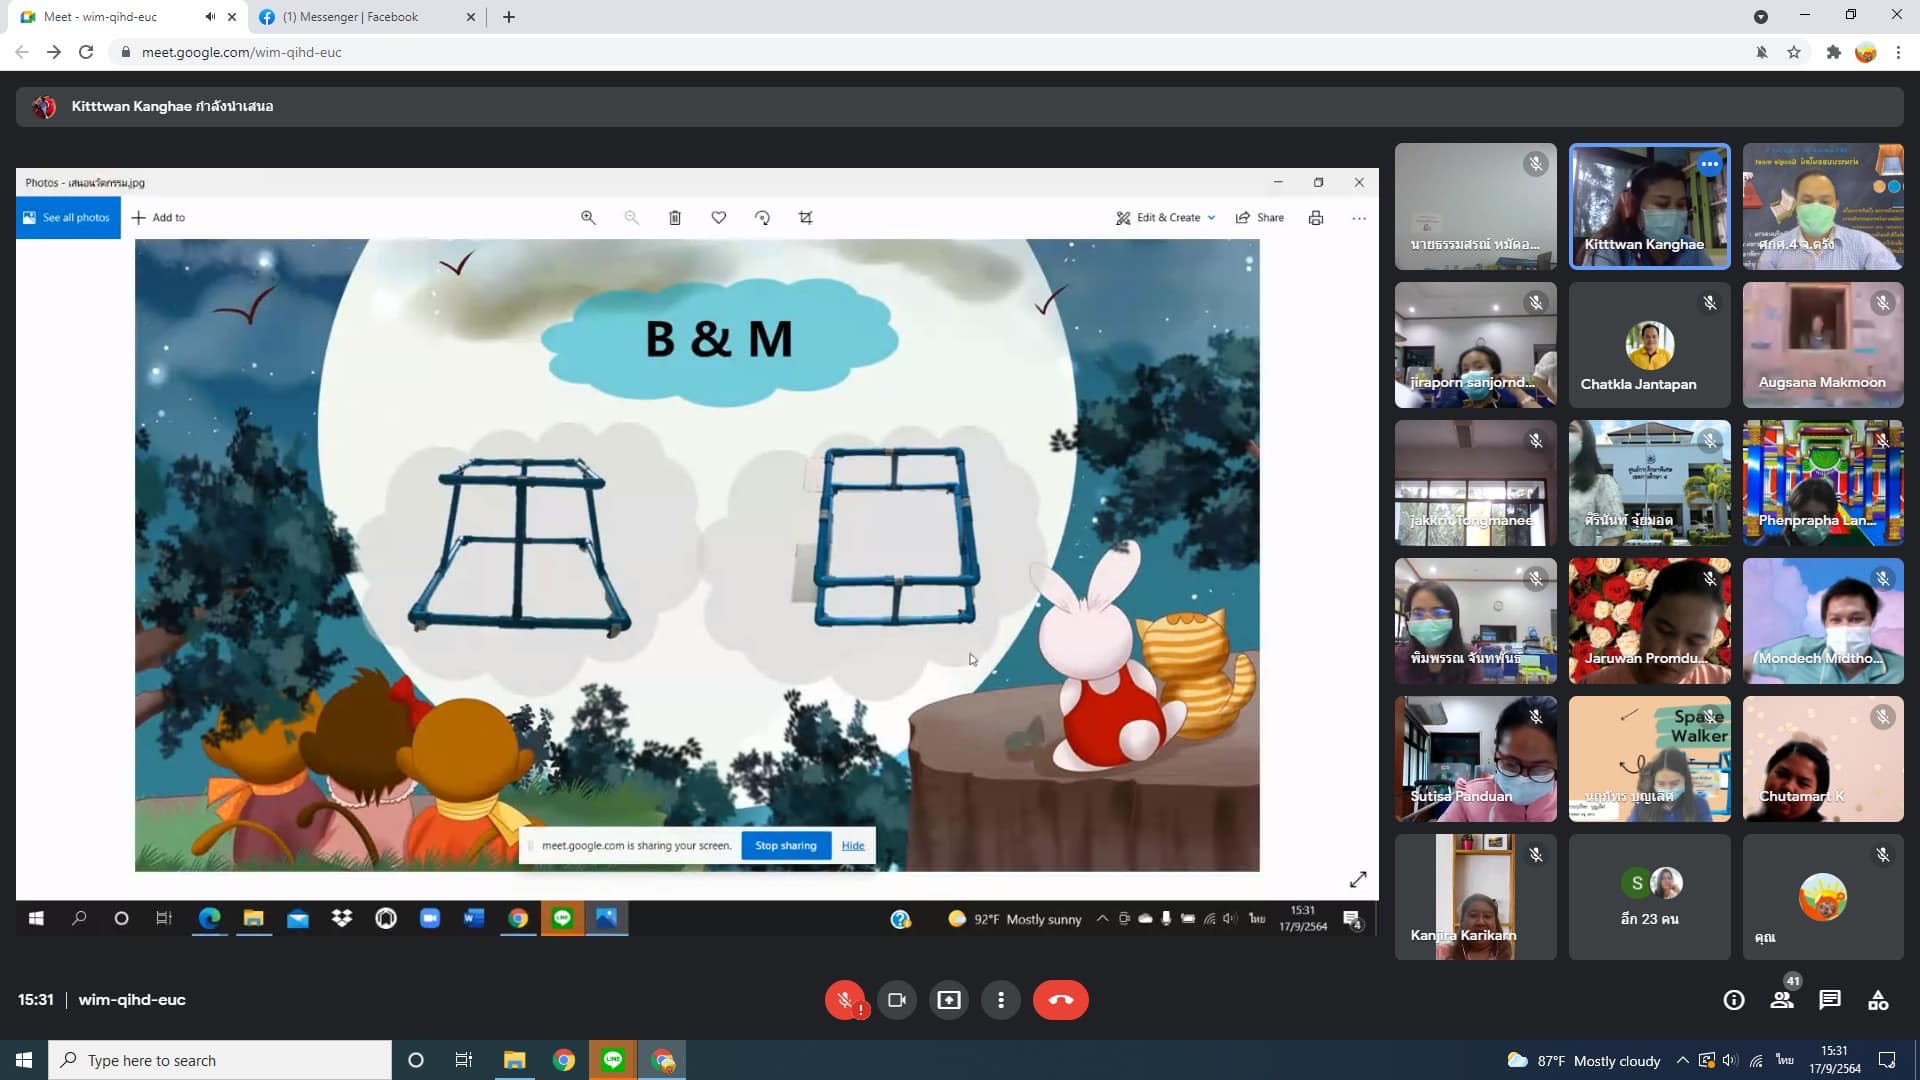Open Photos see more ellipsis
Viewport: 1920px width, 1080px height.
[x=1359, y=217]
